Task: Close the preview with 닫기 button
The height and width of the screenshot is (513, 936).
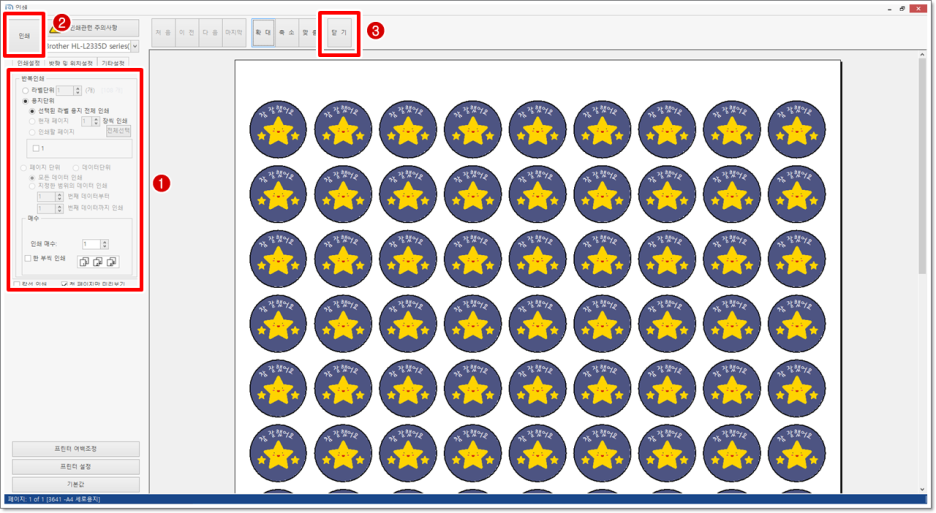Action: 339,33
